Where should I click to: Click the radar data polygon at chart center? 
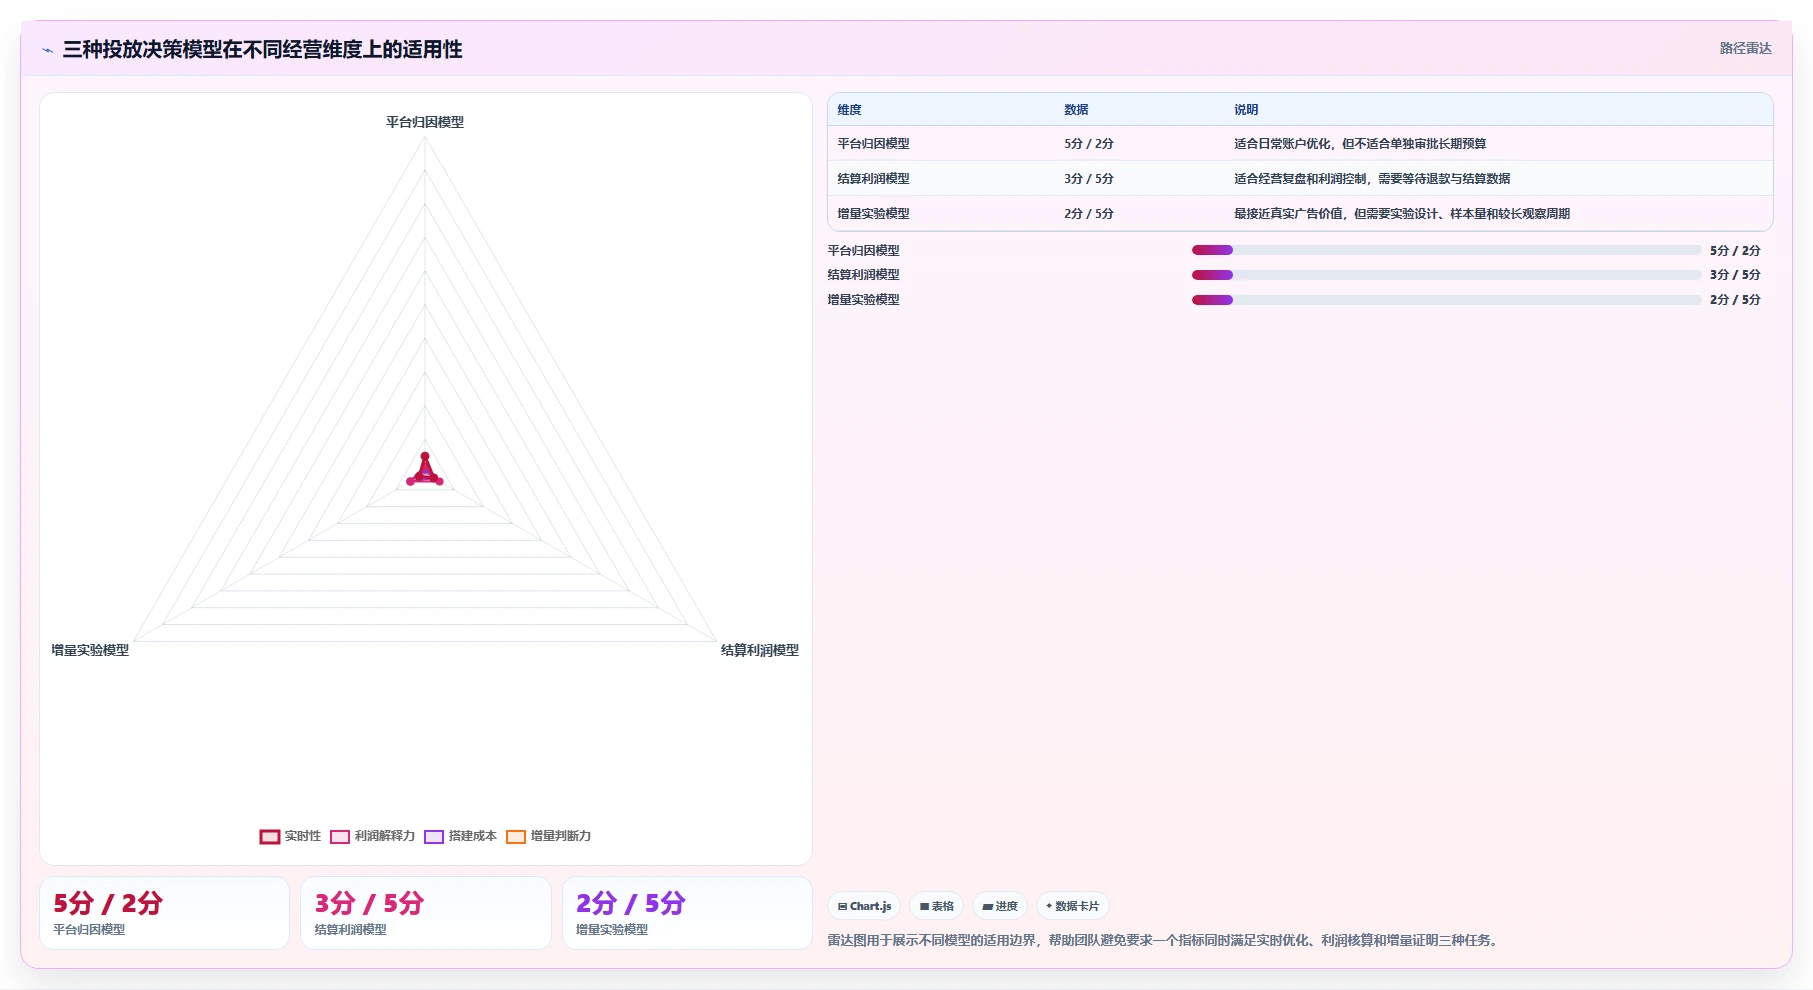tap(425, 473)
